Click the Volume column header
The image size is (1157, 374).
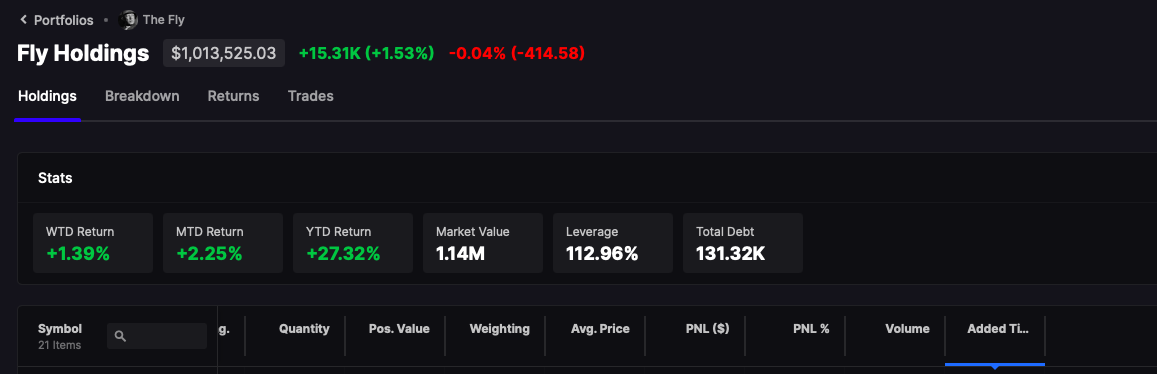click(x=908, y=329)
